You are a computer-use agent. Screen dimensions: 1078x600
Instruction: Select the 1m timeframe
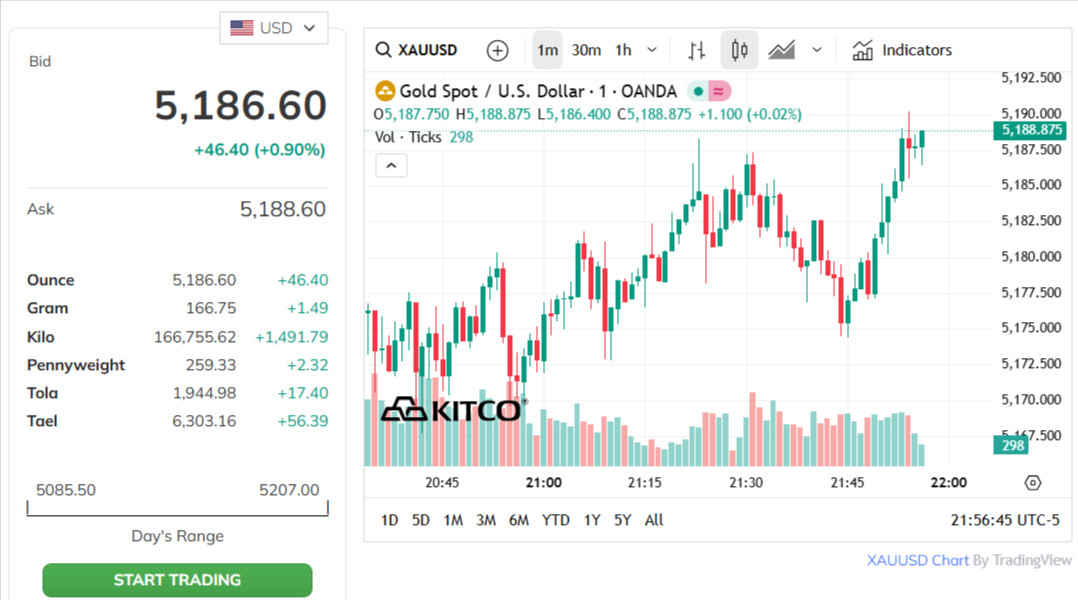pos(547,50)
